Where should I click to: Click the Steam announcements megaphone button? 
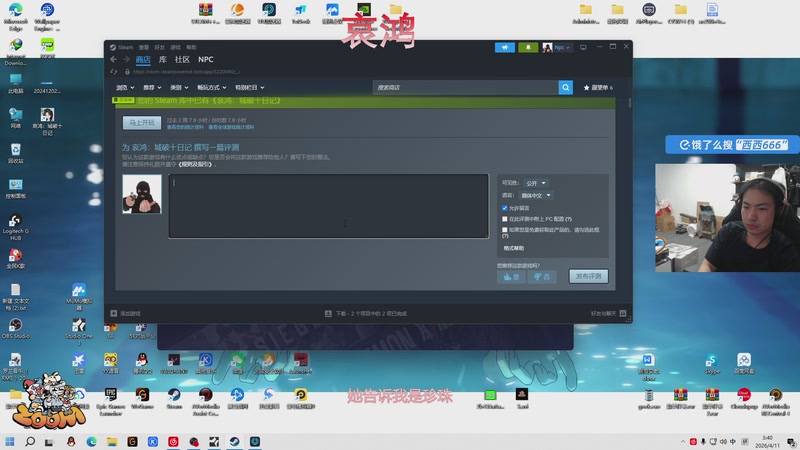click(x=505, y=47)
